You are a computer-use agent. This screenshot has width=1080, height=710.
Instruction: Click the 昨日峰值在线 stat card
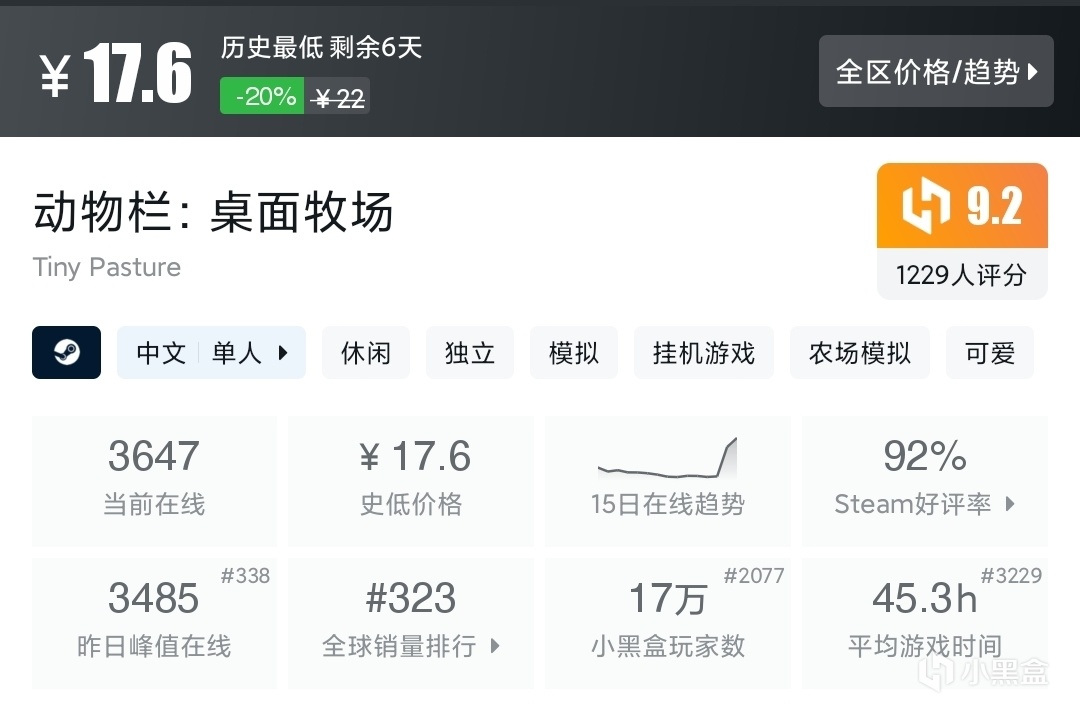pyautogui.click(x=154, y=623)
